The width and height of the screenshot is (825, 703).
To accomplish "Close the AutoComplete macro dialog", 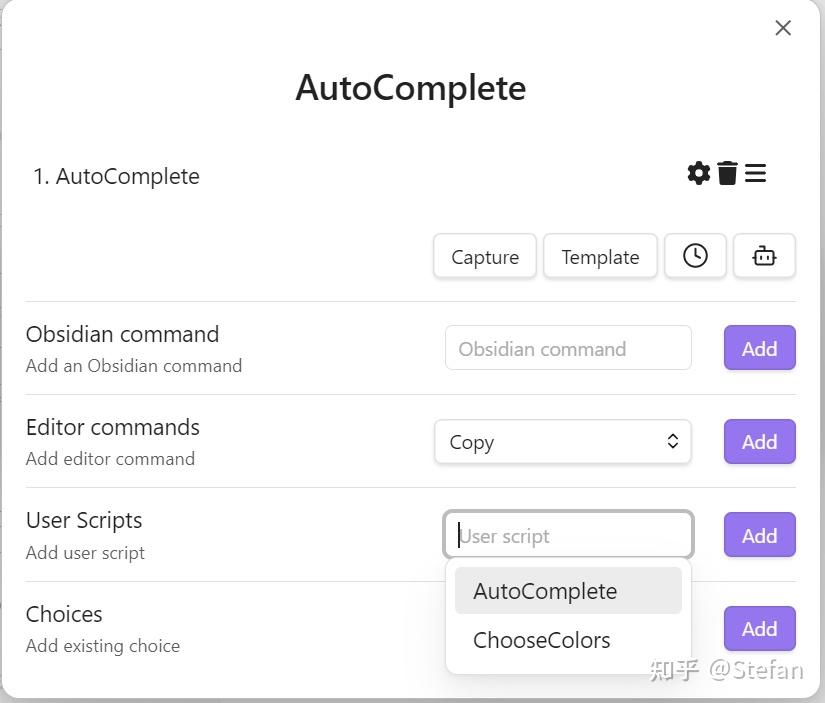I will click(x=783, y=28).
